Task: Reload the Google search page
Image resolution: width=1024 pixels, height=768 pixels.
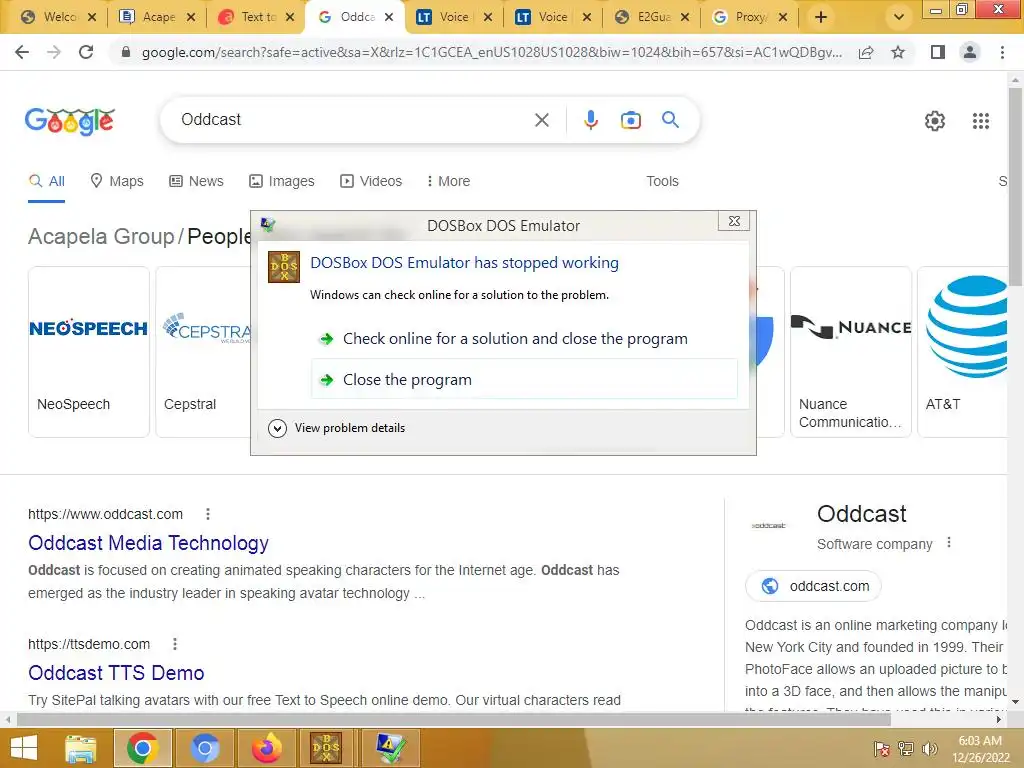Action: [86, 52]
